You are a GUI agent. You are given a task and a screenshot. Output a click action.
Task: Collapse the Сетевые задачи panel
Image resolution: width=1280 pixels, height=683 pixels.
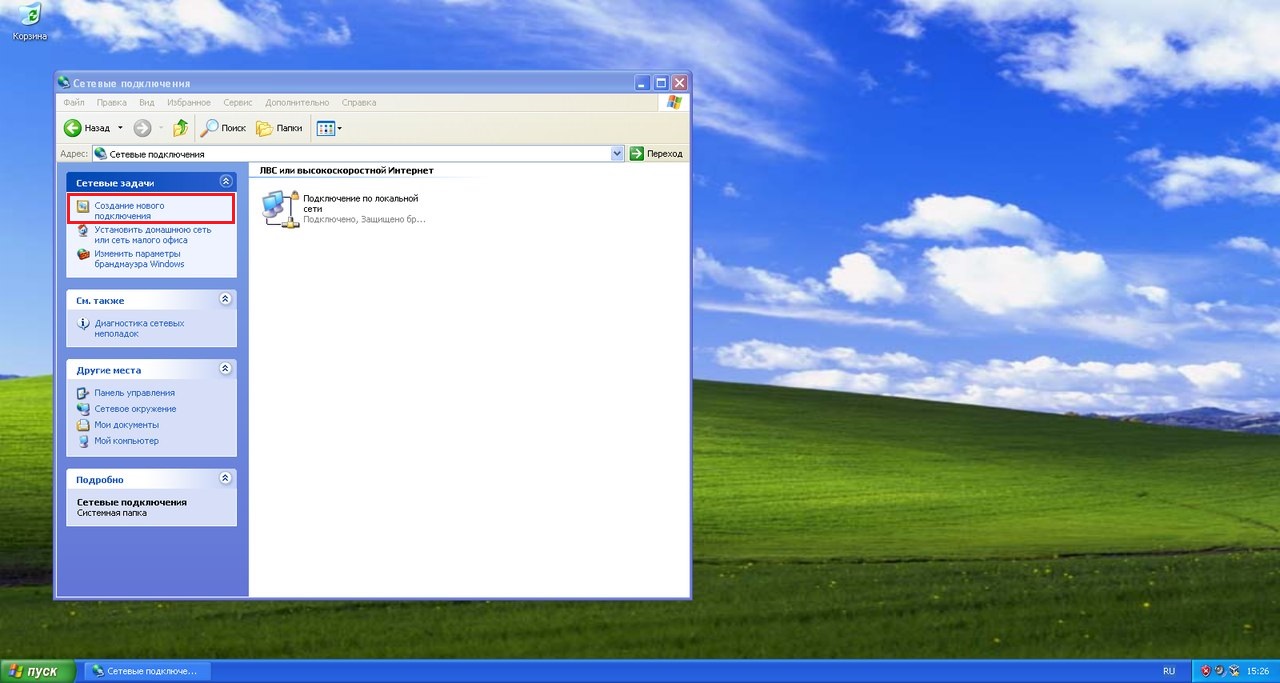coord(225,182)
